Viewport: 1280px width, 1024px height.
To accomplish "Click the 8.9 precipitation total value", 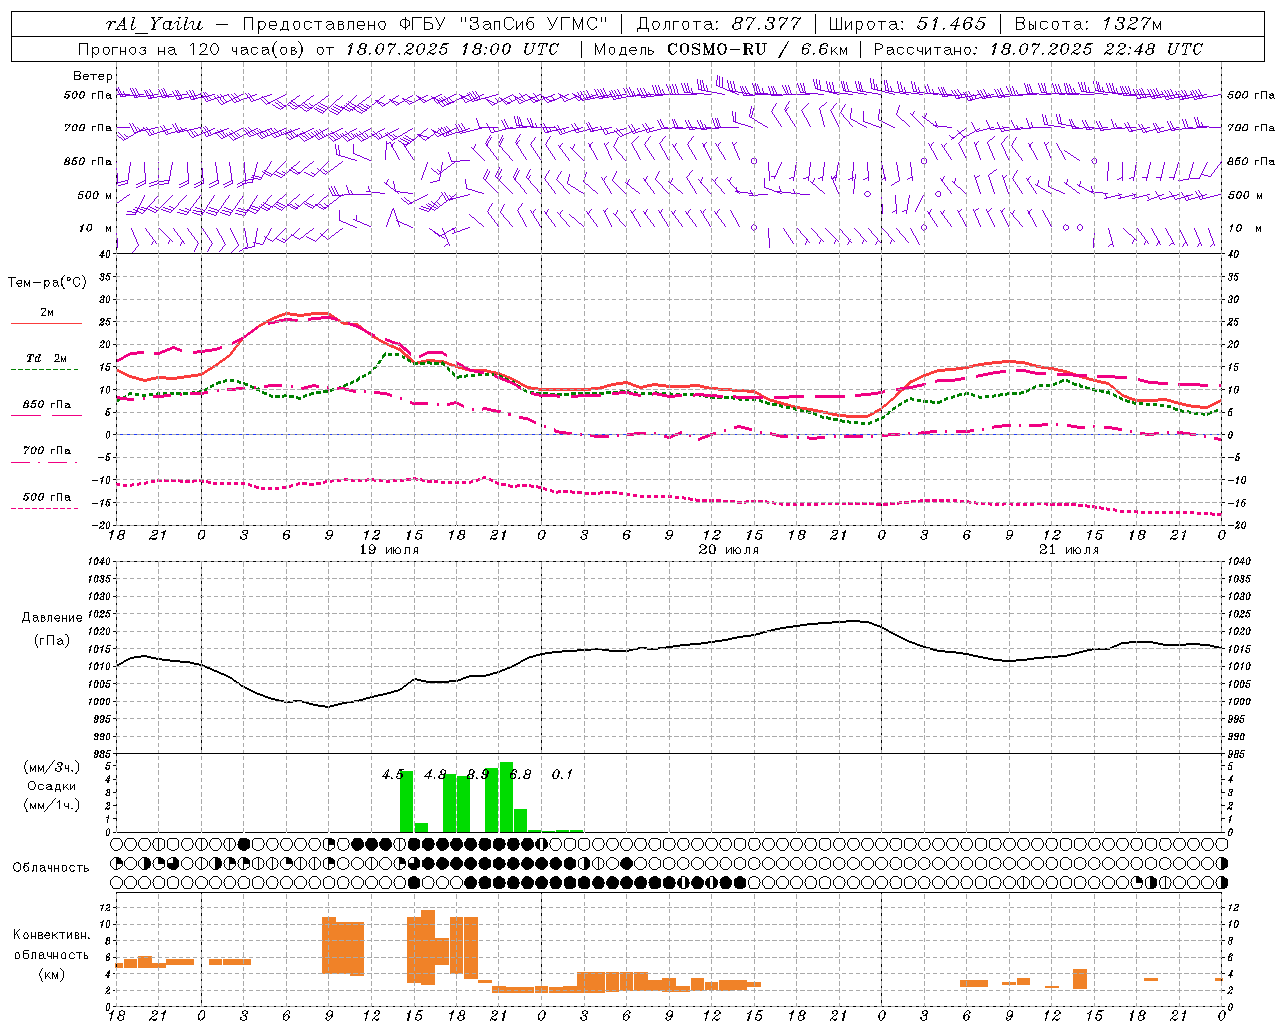I will click(x=478, y=774).
